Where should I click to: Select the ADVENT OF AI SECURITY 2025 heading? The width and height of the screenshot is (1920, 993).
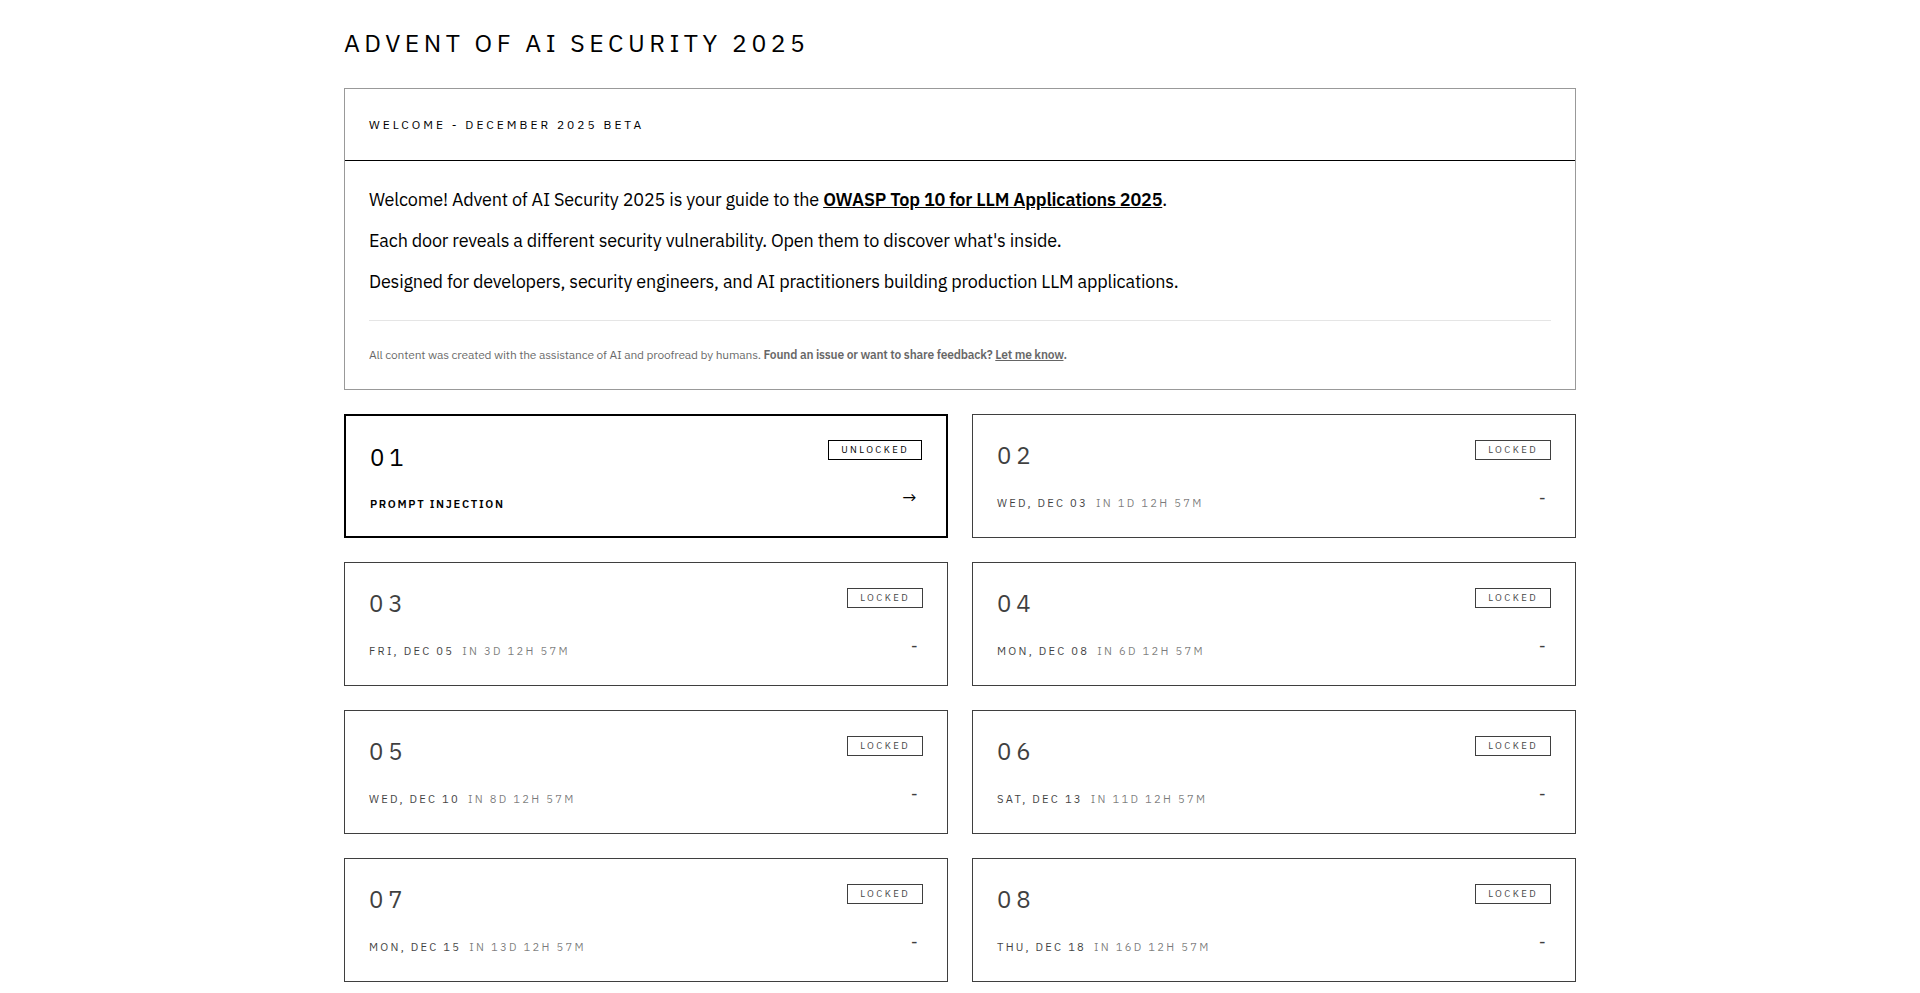point(575,43)
